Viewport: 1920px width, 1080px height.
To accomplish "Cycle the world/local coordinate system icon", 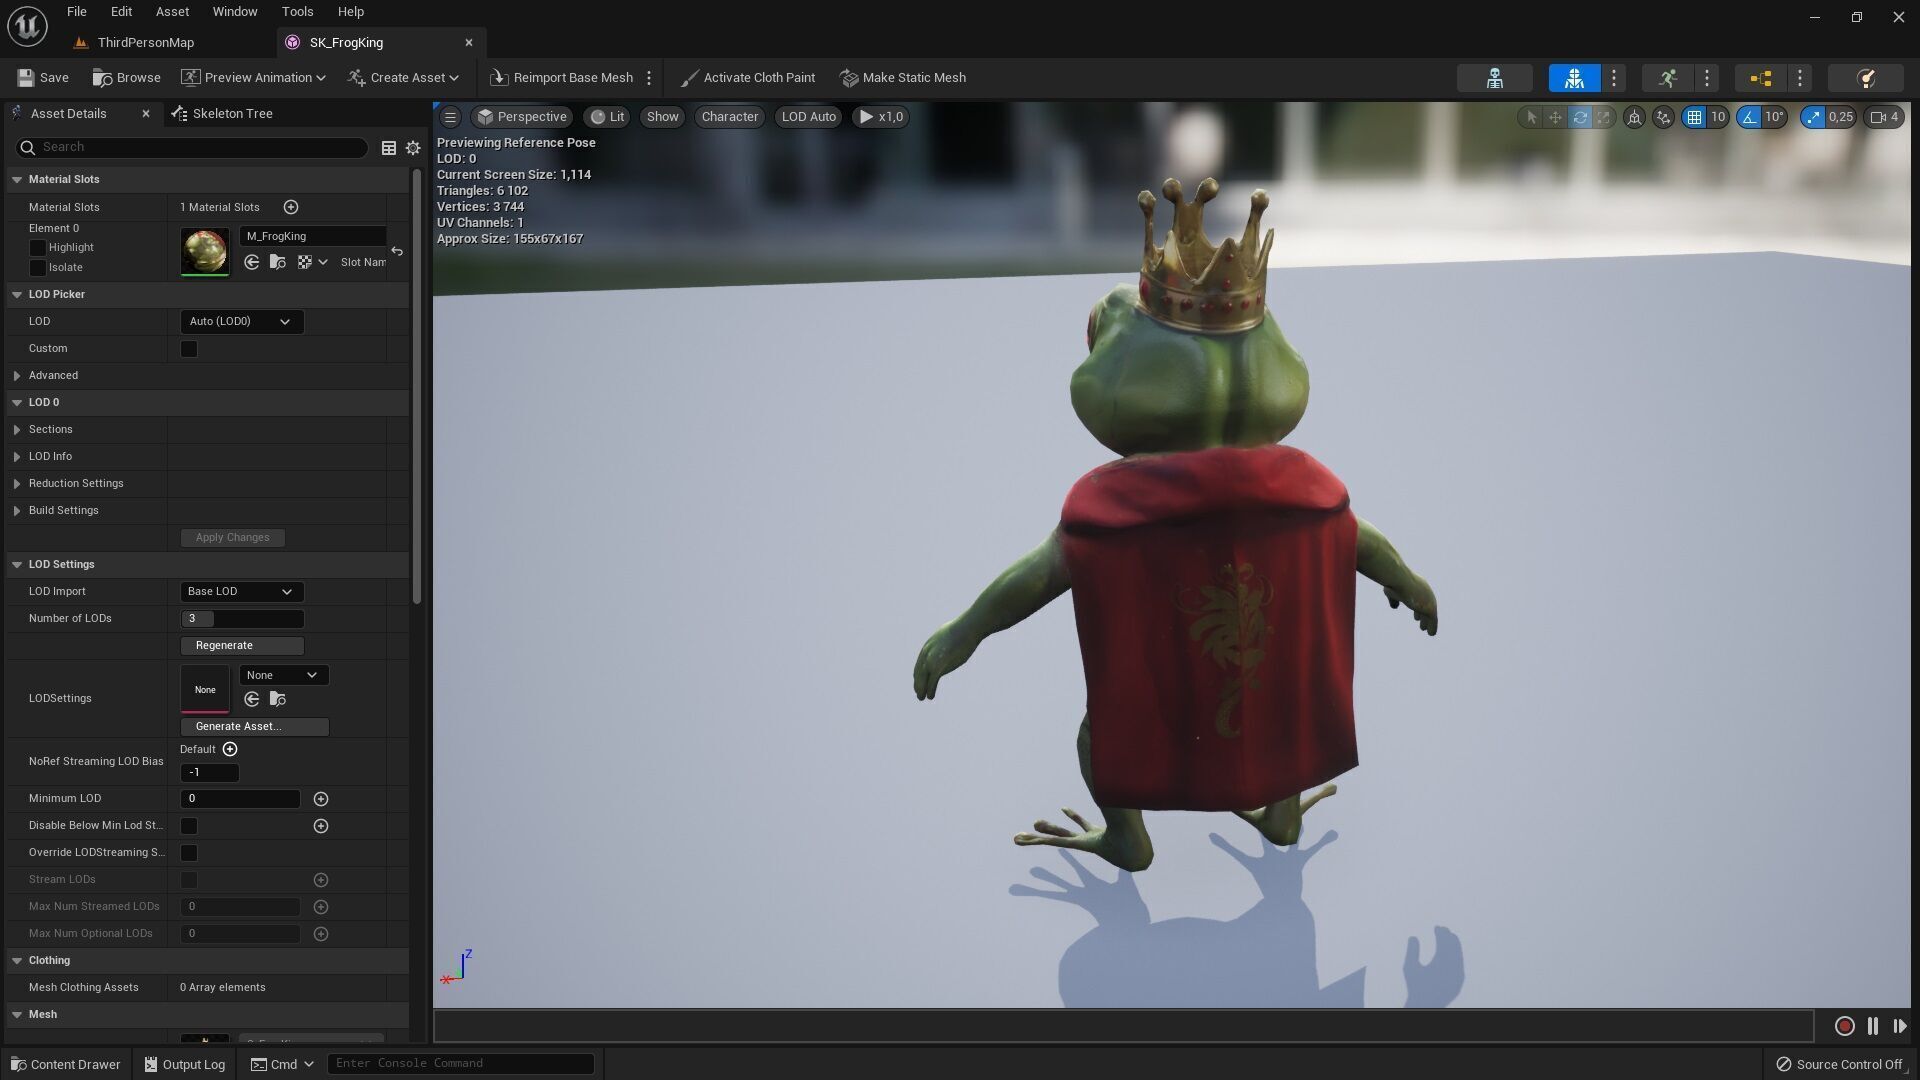I will pos(1634,117).
